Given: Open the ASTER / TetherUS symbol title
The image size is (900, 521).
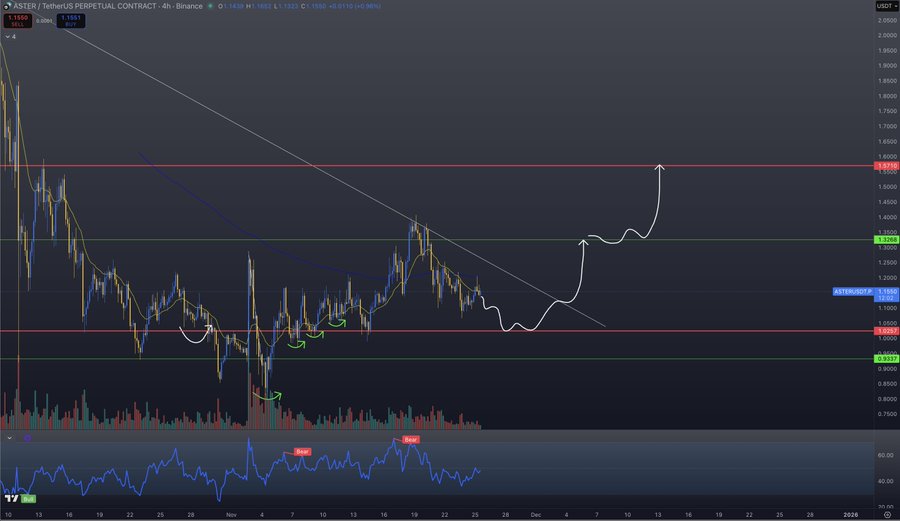Looking at the screenshot, I should tap(108, 6).
